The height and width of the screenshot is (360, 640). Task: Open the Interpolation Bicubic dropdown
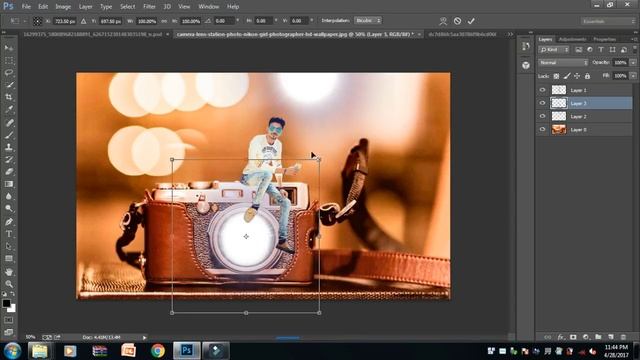368,20
